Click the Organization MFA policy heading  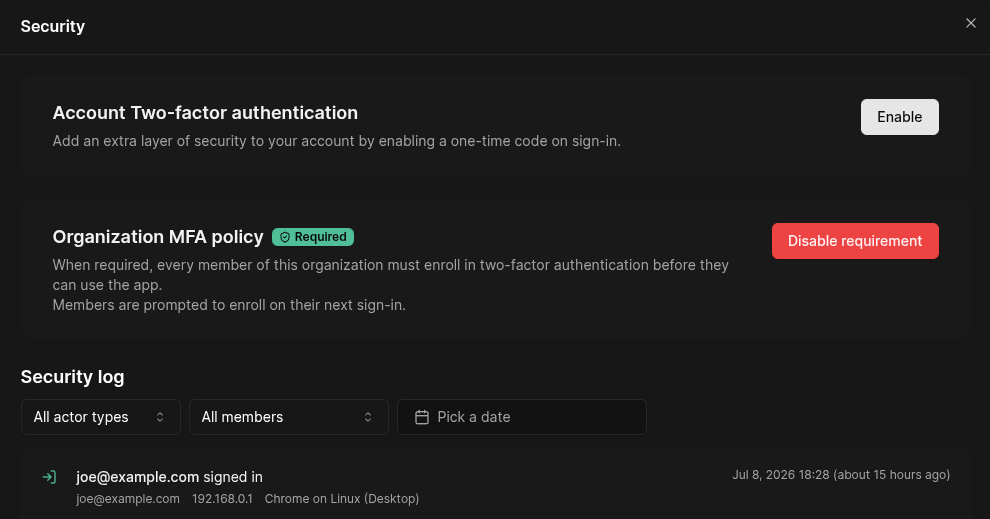[158, 237]
